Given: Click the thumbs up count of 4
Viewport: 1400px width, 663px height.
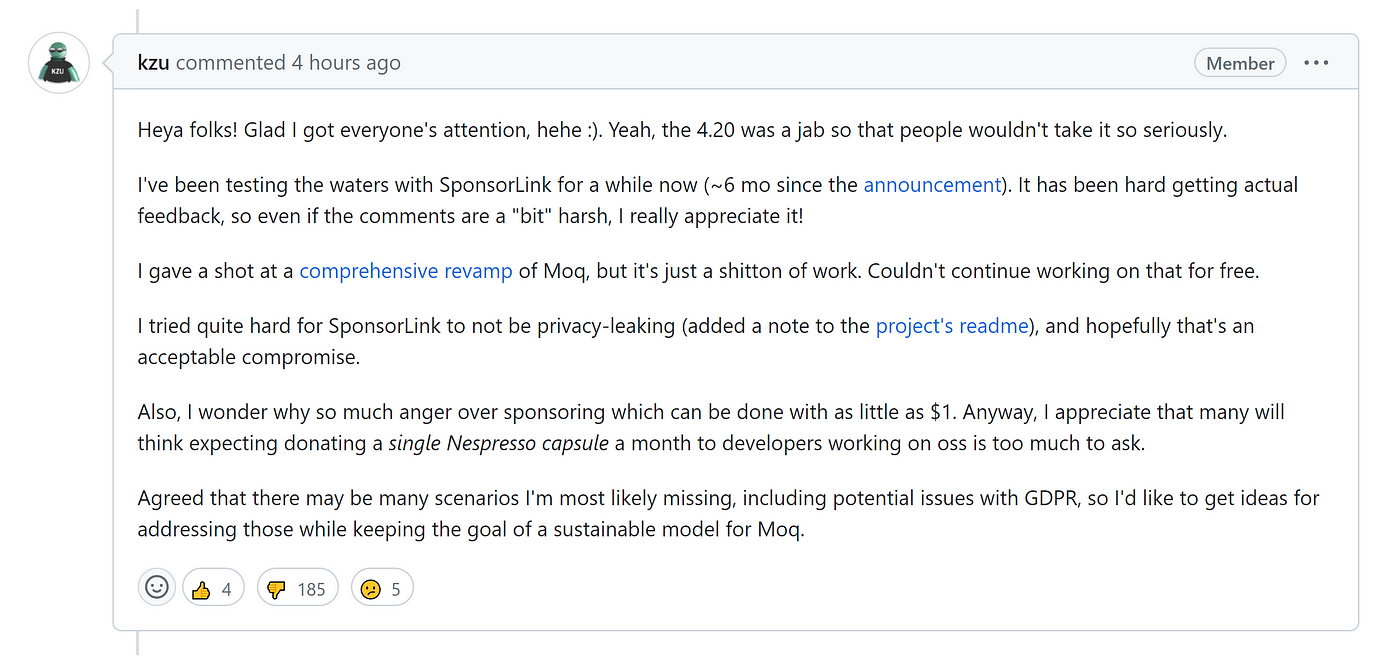Looking at the screenshot, I should 227,589.
